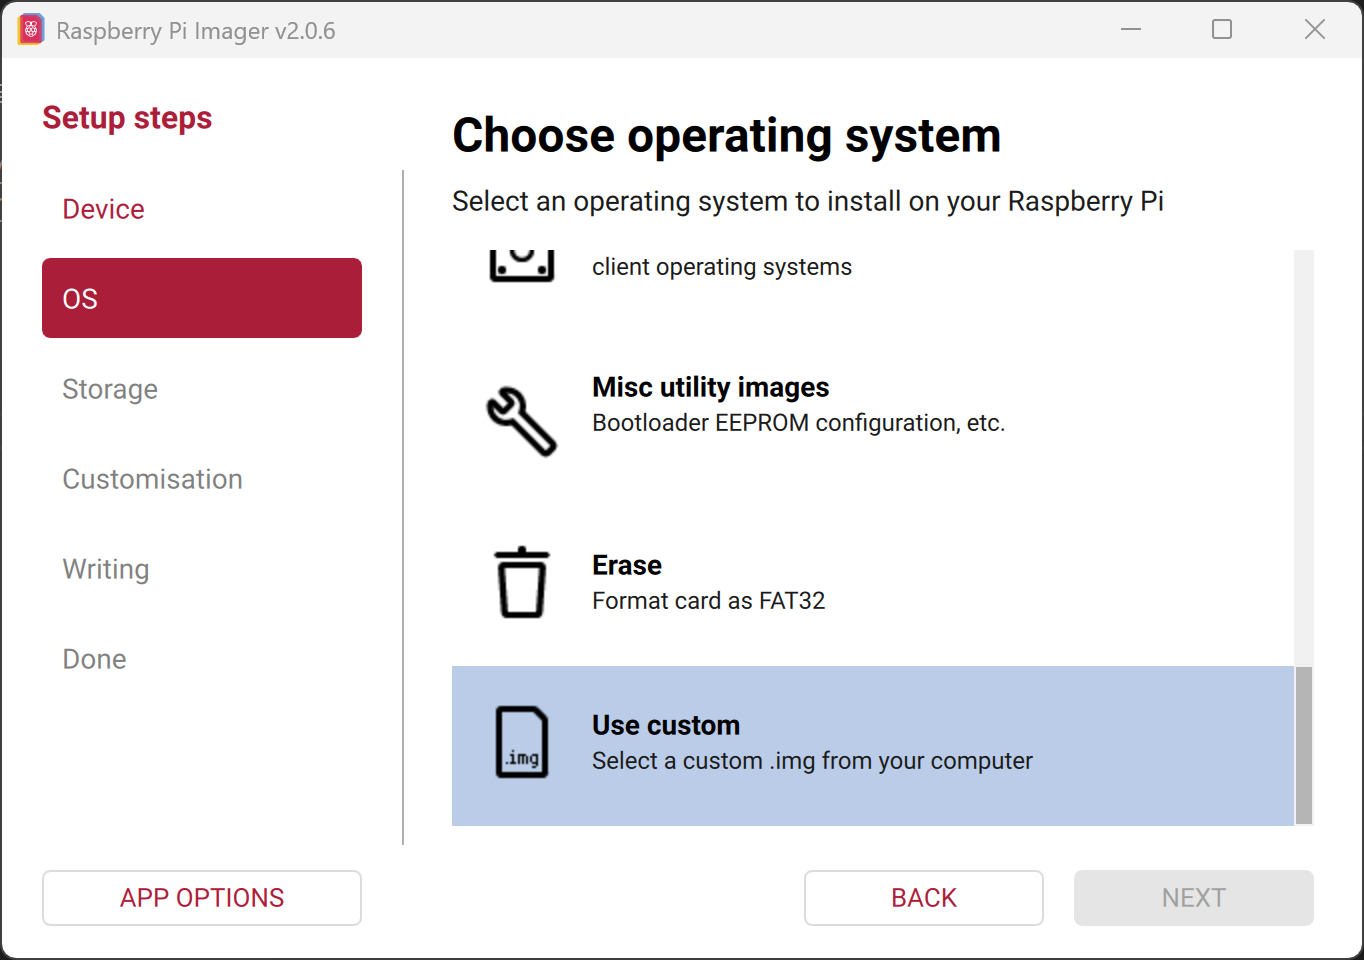Select the Misc utility images wrench icon
Viewport: 1364px width, 960px height.
coord(521,420)
